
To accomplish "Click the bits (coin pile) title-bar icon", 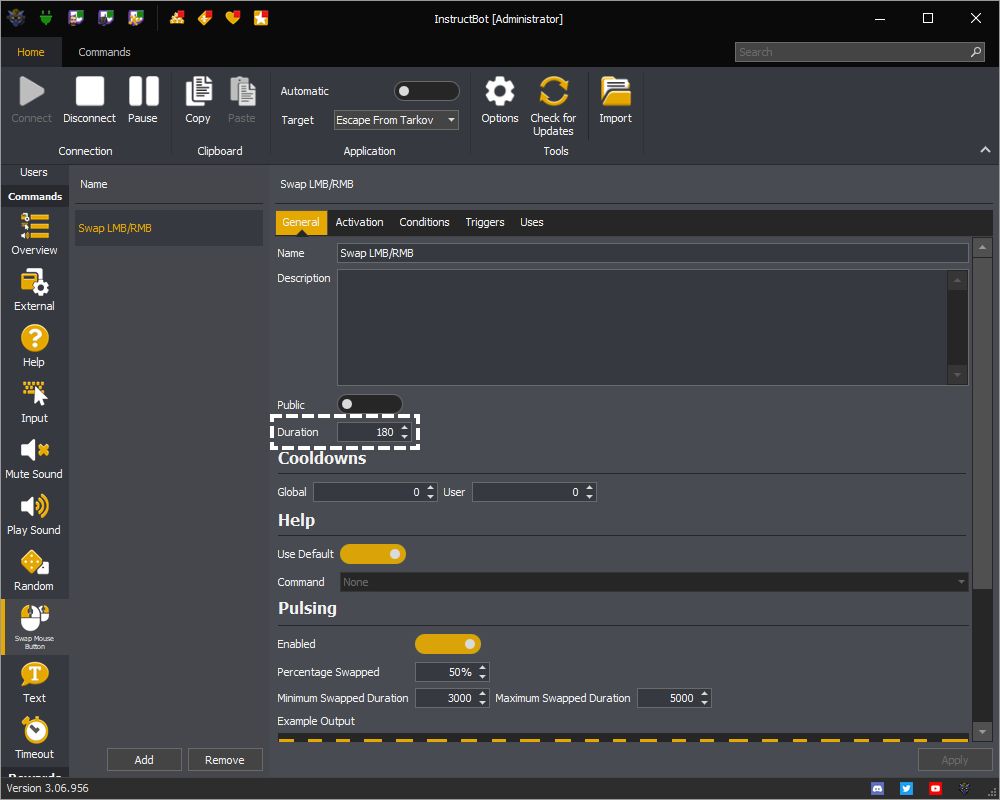I will (177, 18).
